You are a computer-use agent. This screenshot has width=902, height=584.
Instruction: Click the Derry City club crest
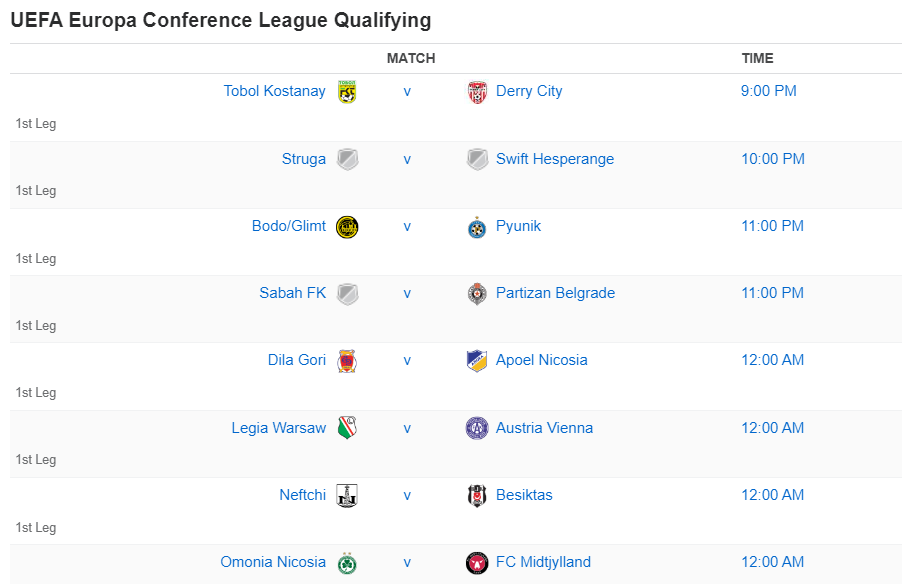[x=476, y=91]
